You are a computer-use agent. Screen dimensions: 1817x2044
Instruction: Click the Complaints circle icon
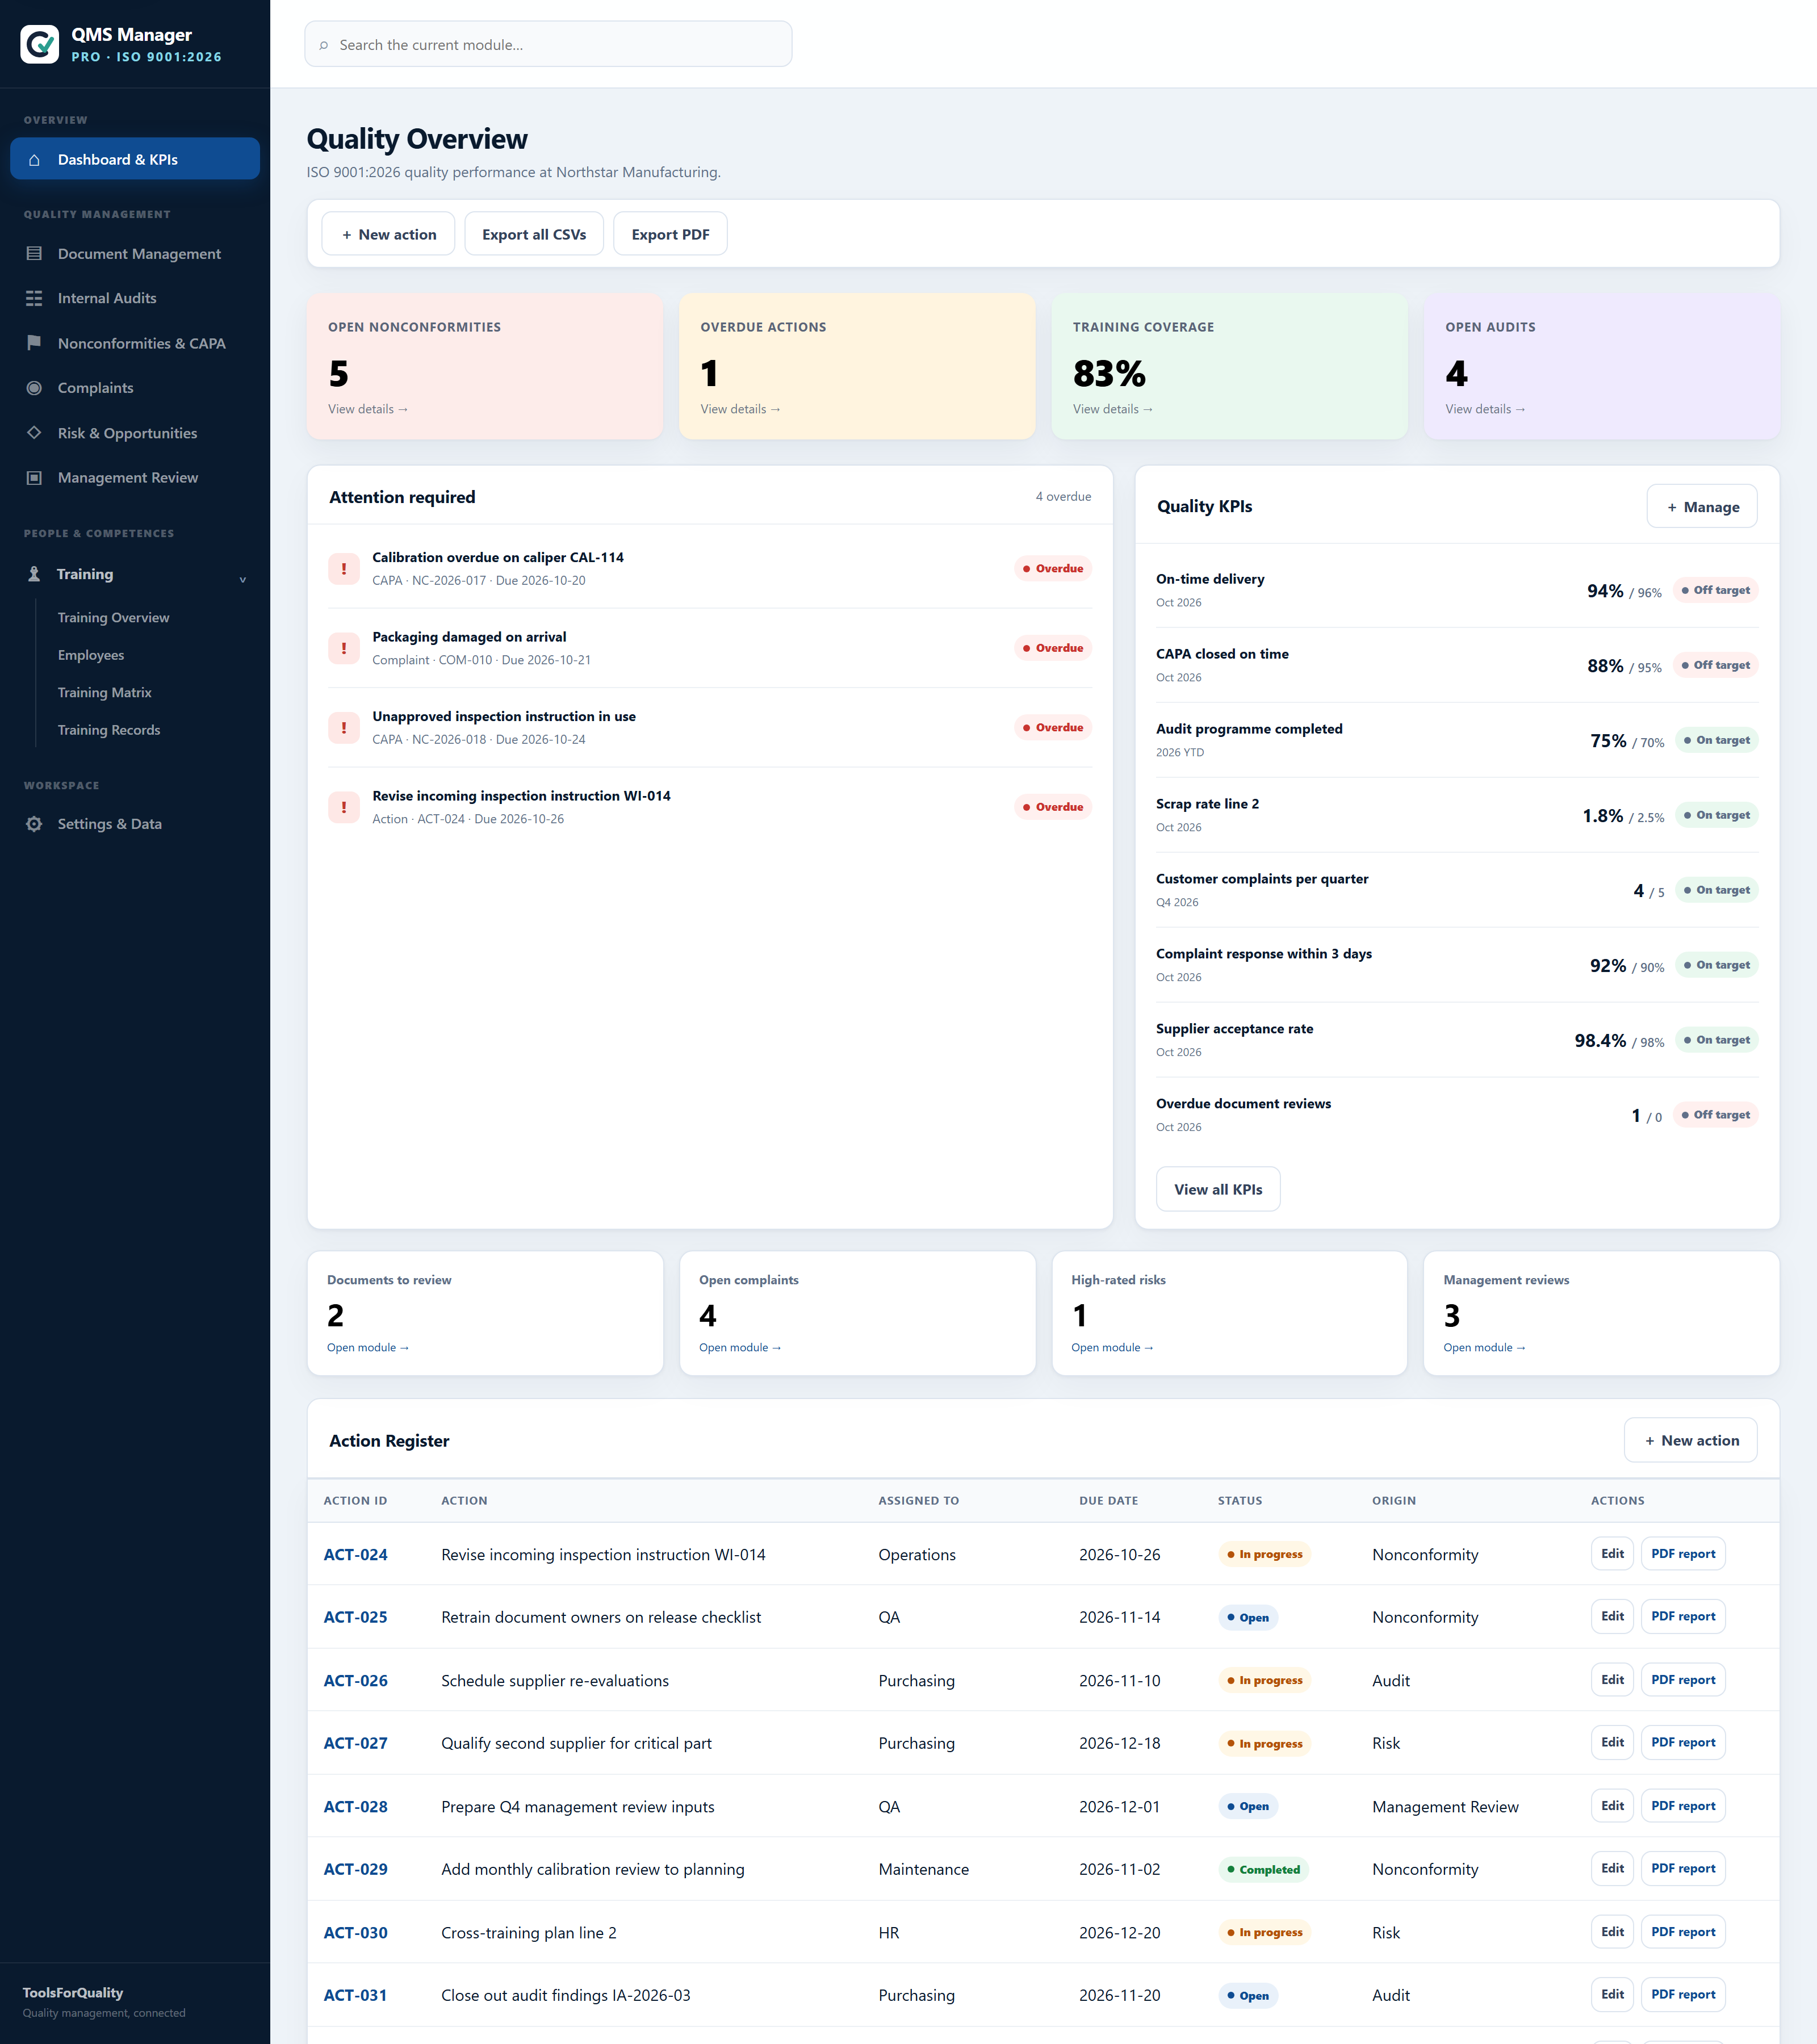click(x=34, y=388)
